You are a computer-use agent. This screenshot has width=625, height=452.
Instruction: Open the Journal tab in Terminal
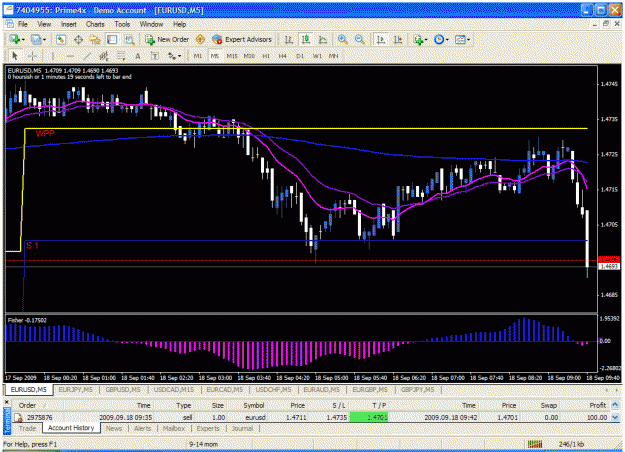coord(242,428)
